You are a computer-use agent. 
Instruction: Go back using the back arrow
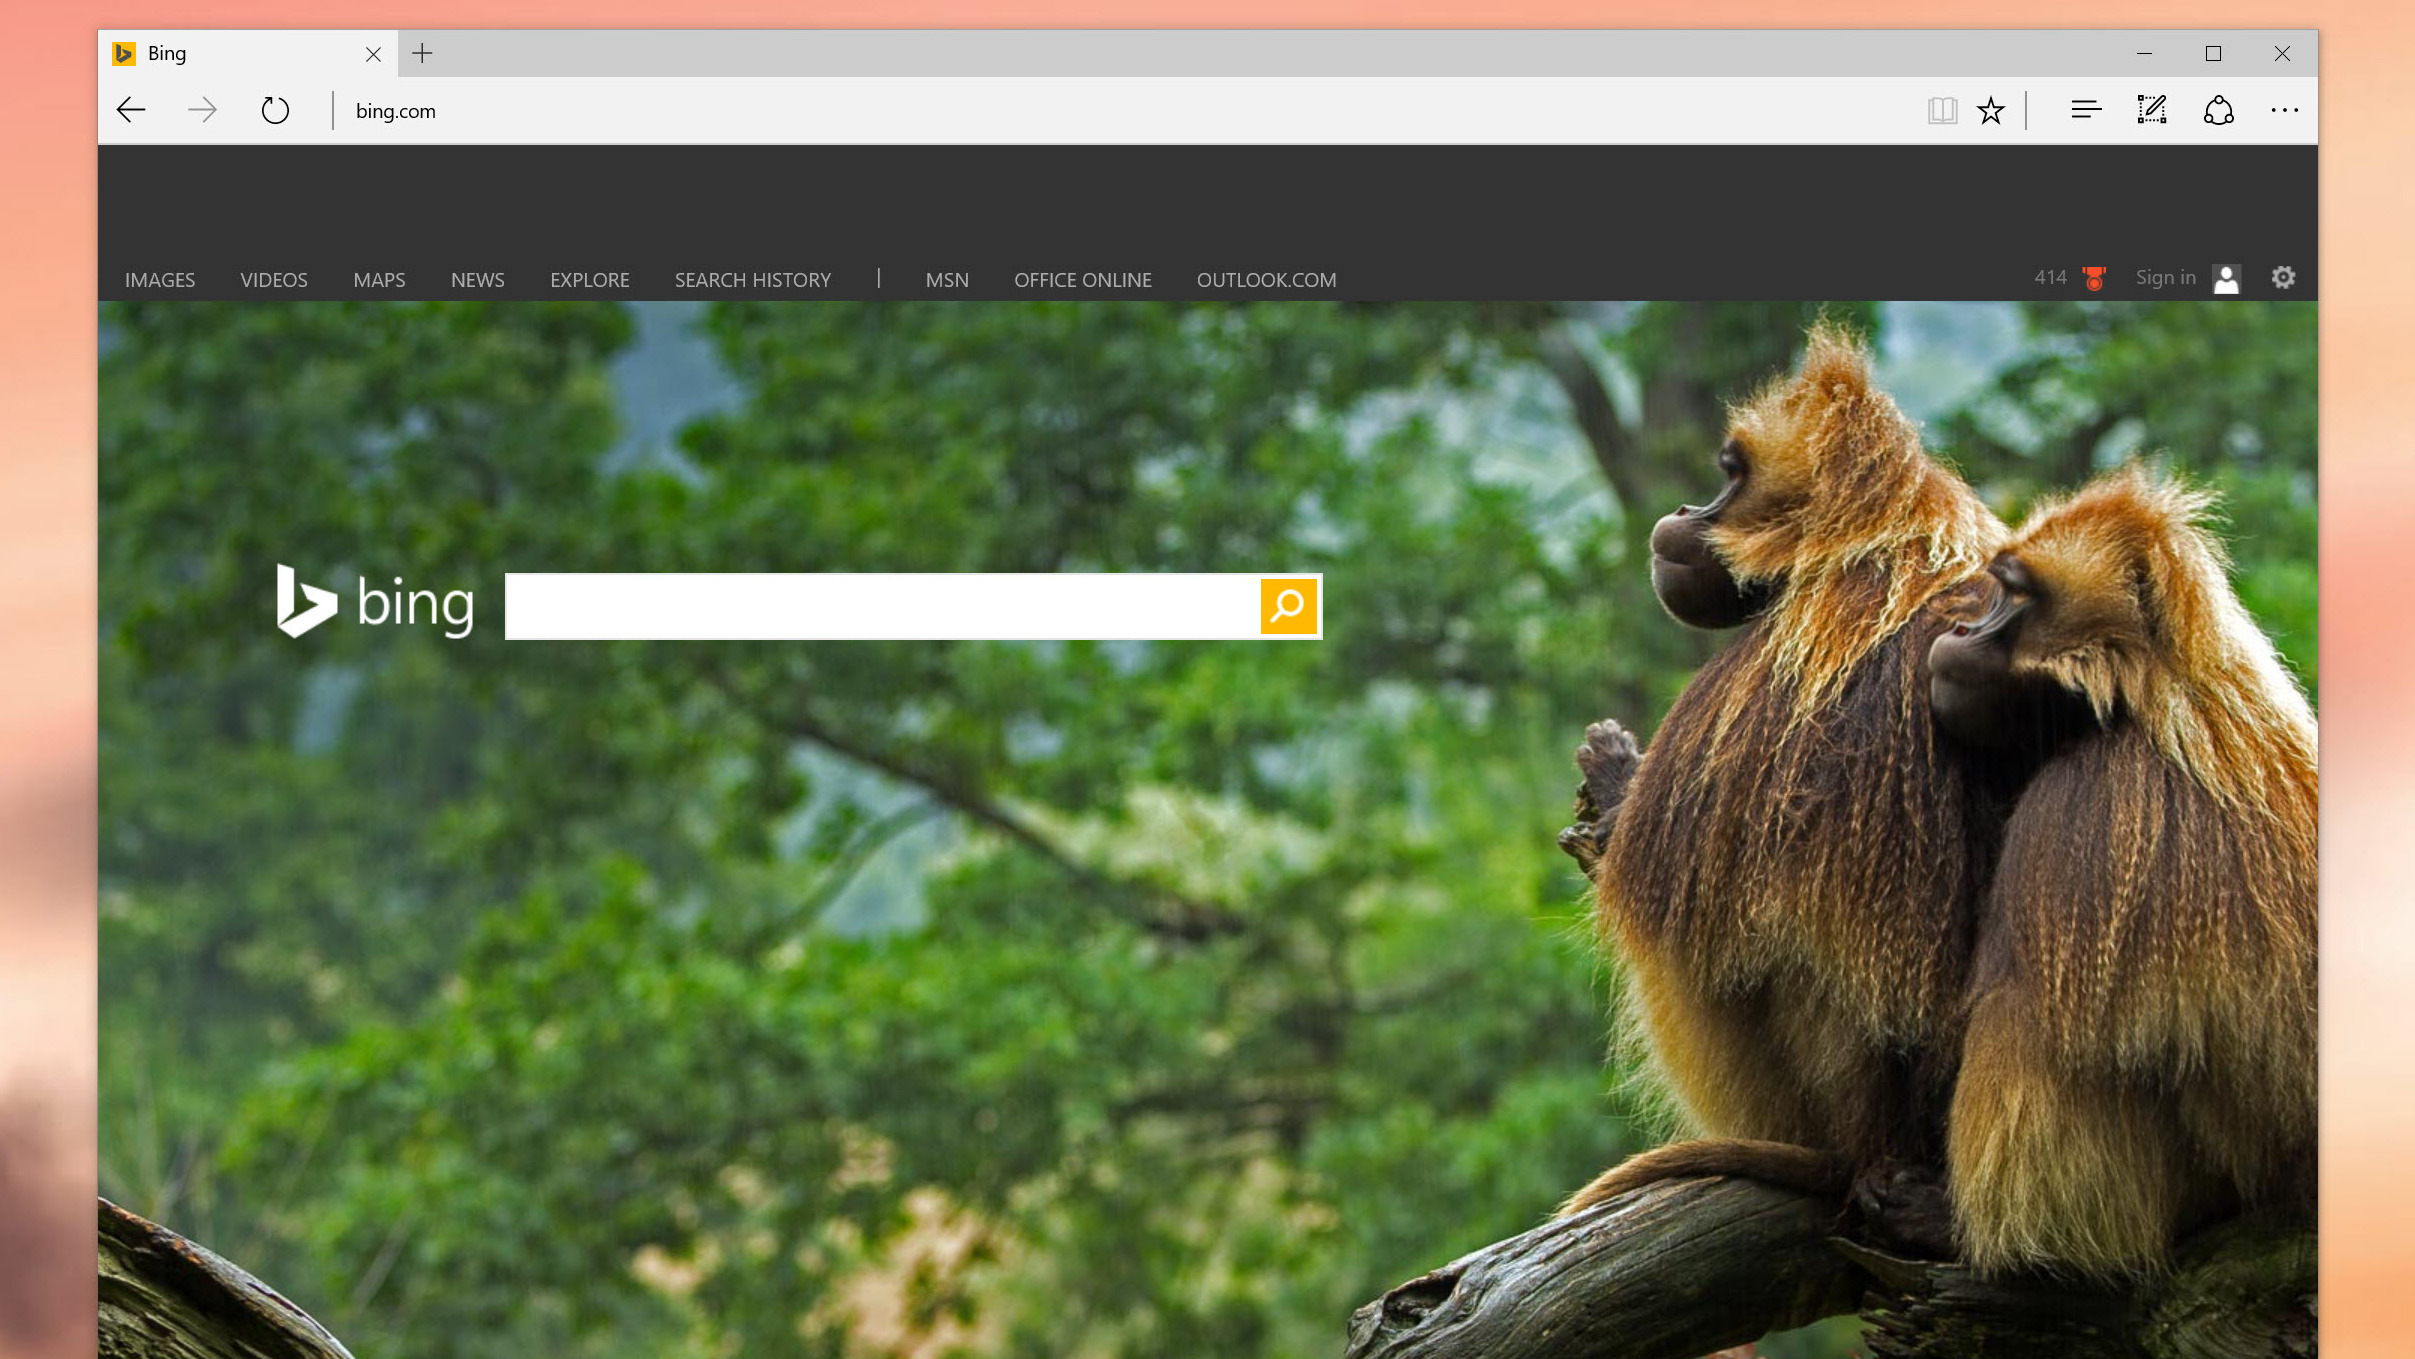[131, 110]
